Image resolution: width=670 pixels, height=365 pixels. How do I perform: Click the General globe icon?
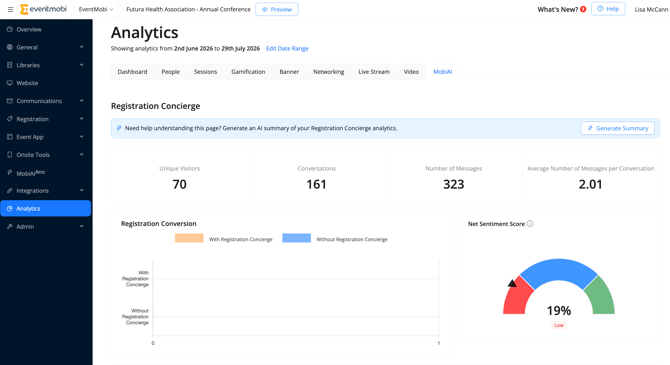click(x=9, y=47)
